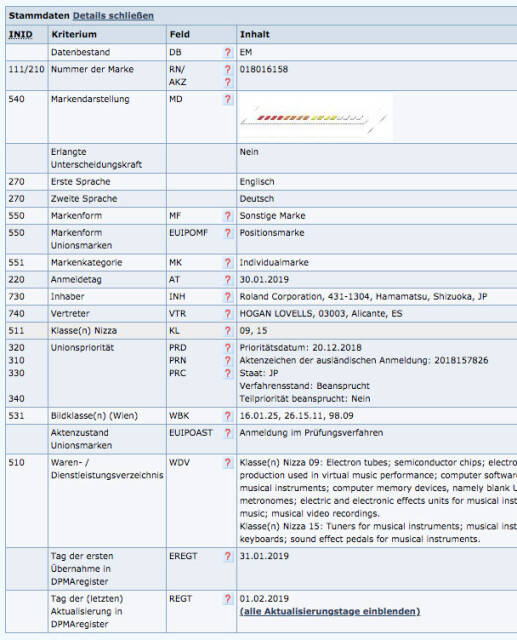Click the Datenbestand criterion label
Image resolution: width=517 pixels, height=640 pixels.
tap(80, 53)
